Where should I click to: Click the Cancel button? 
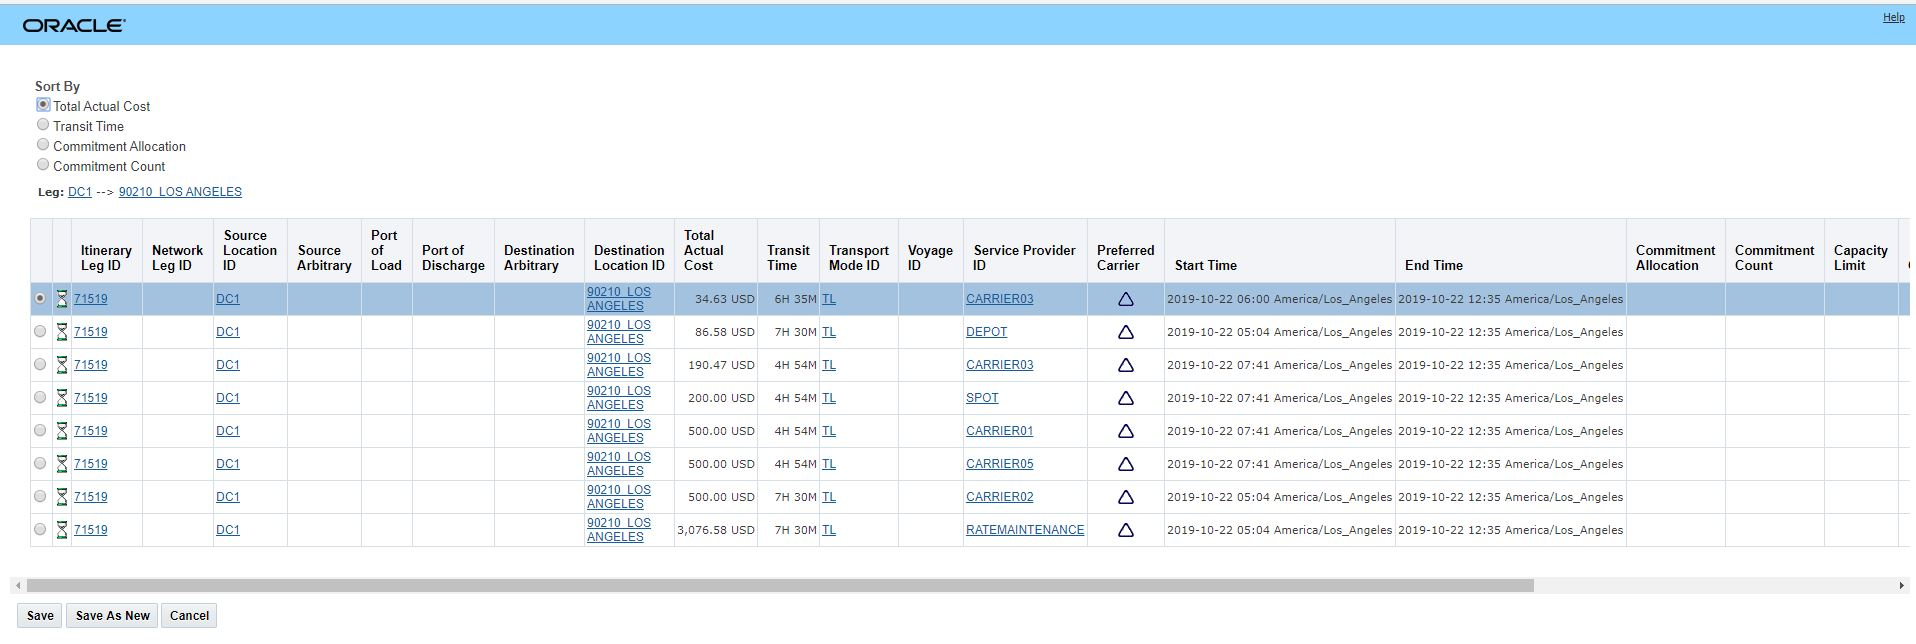click(x=189, y=616)
